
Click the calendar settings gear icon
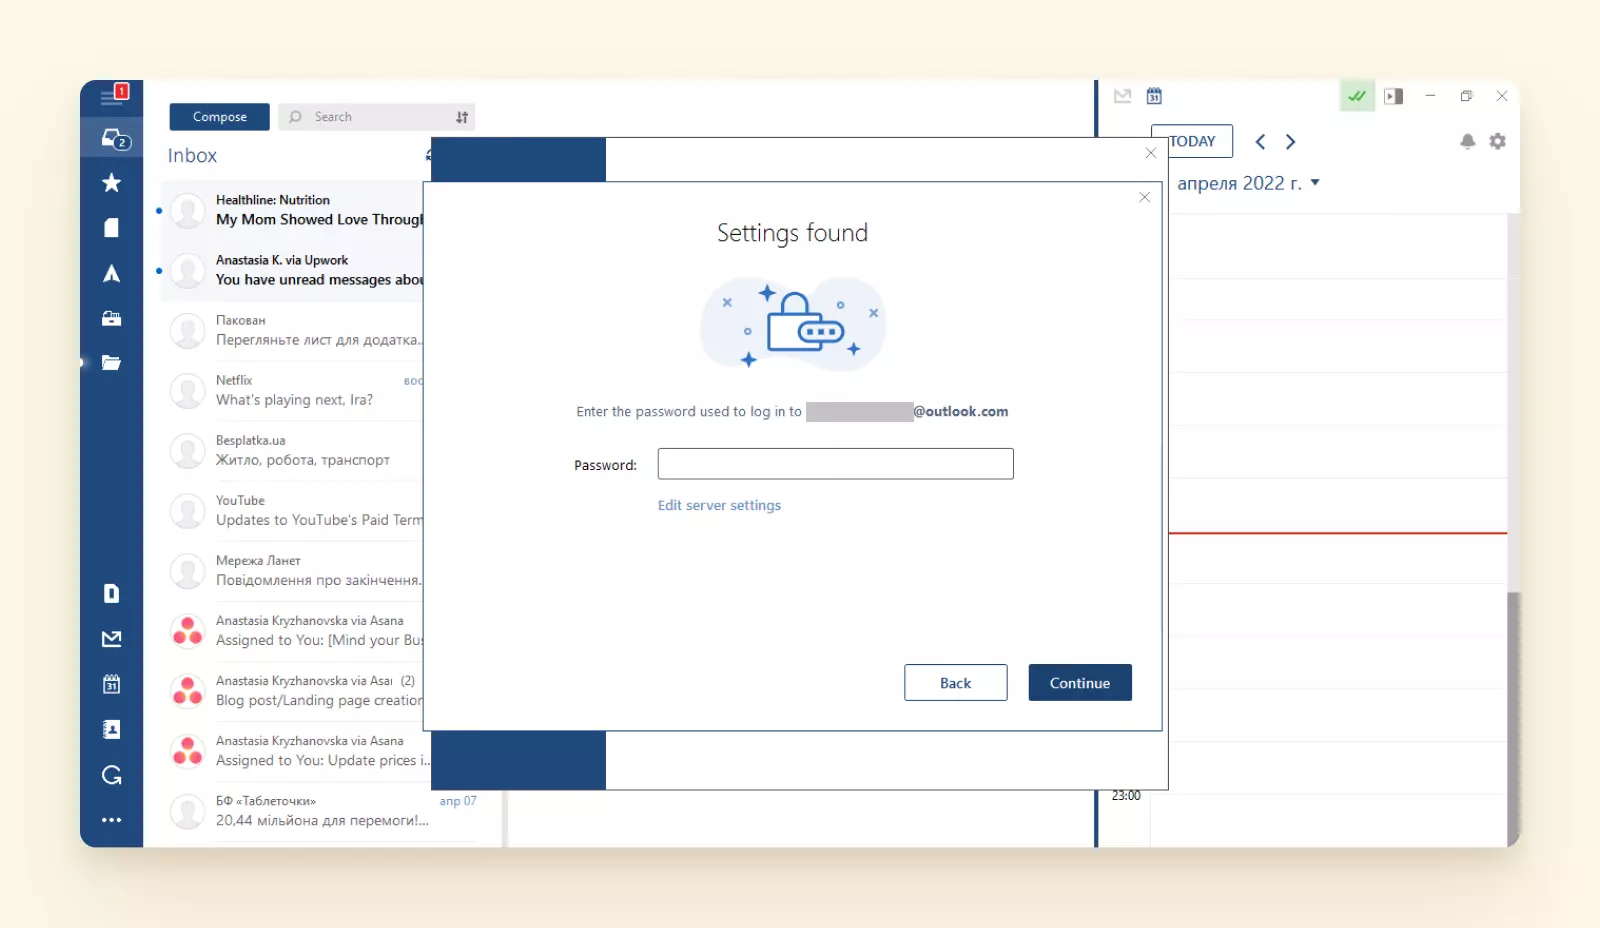click(1497, 142)
